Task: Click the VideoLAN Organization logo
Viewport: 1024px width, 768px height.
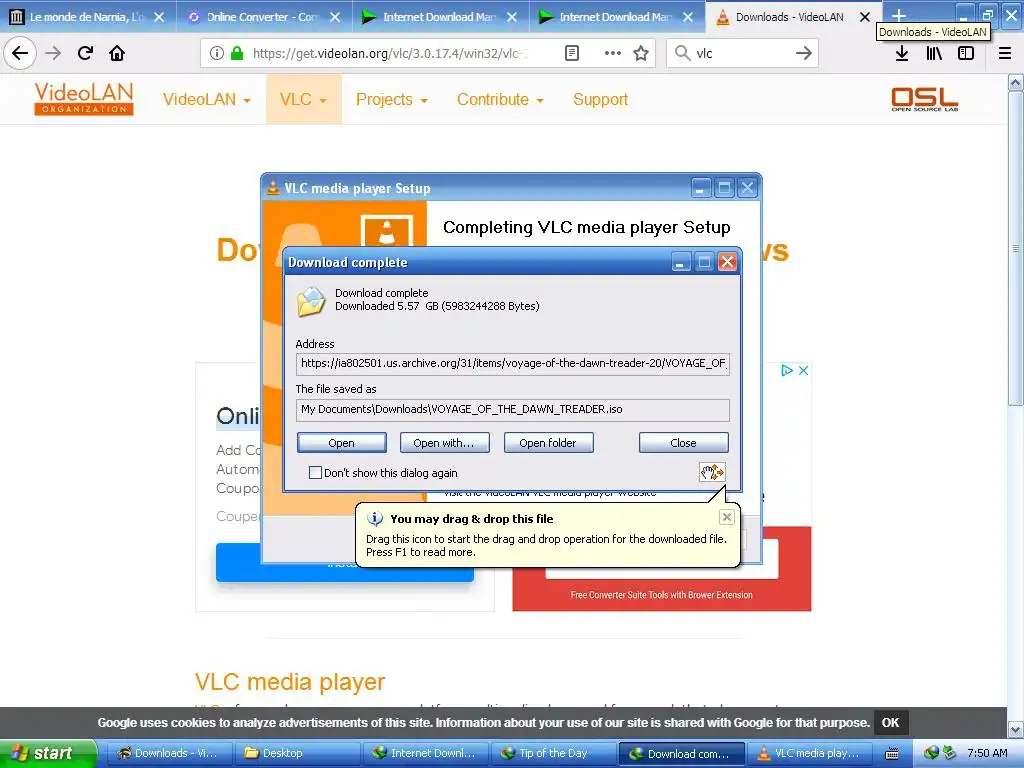Action: click(84, 99)
